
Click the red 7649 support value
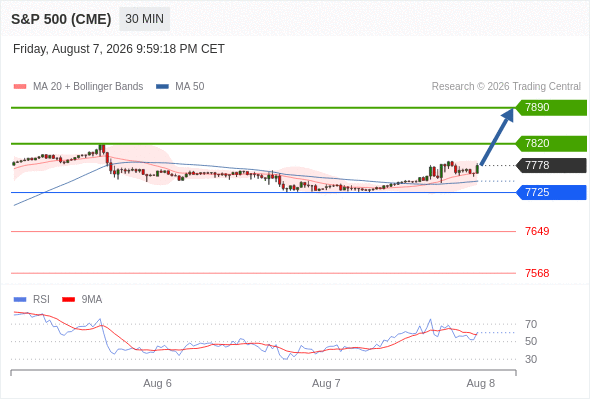(537, 231)
